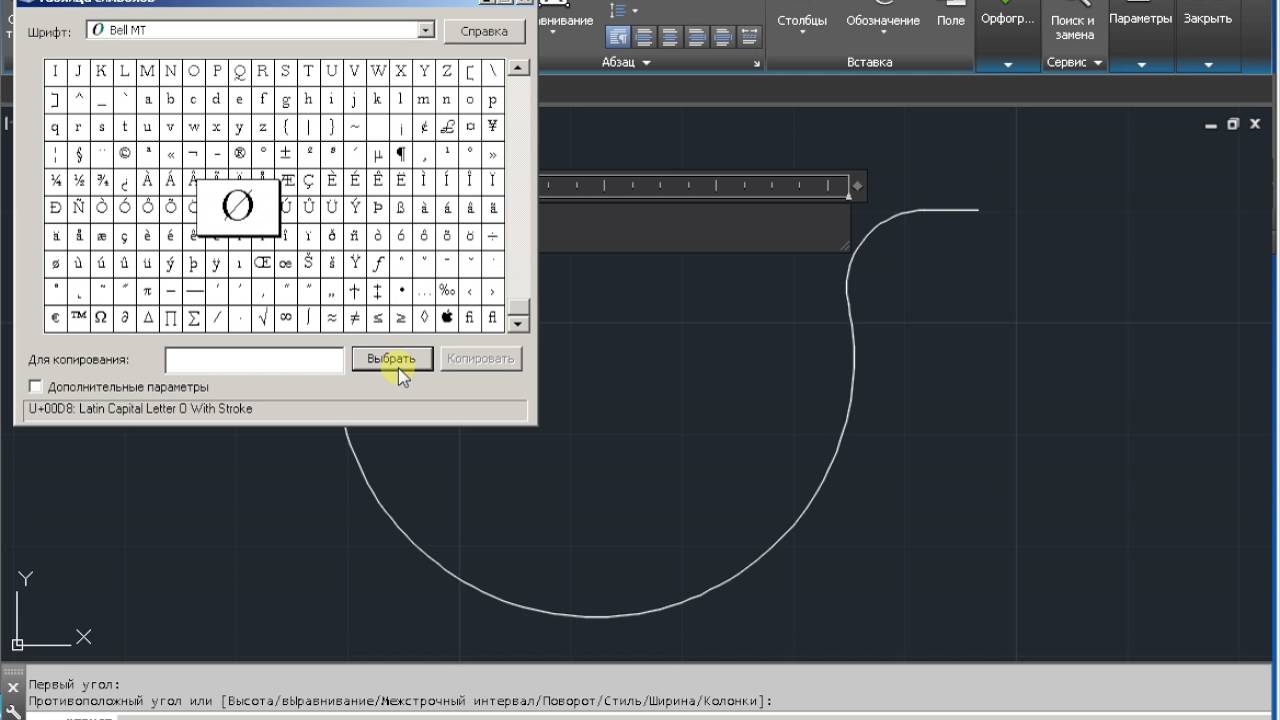Select the one-half ½ fraction
The image size is (1280, 720).
(x=78, y=181)
